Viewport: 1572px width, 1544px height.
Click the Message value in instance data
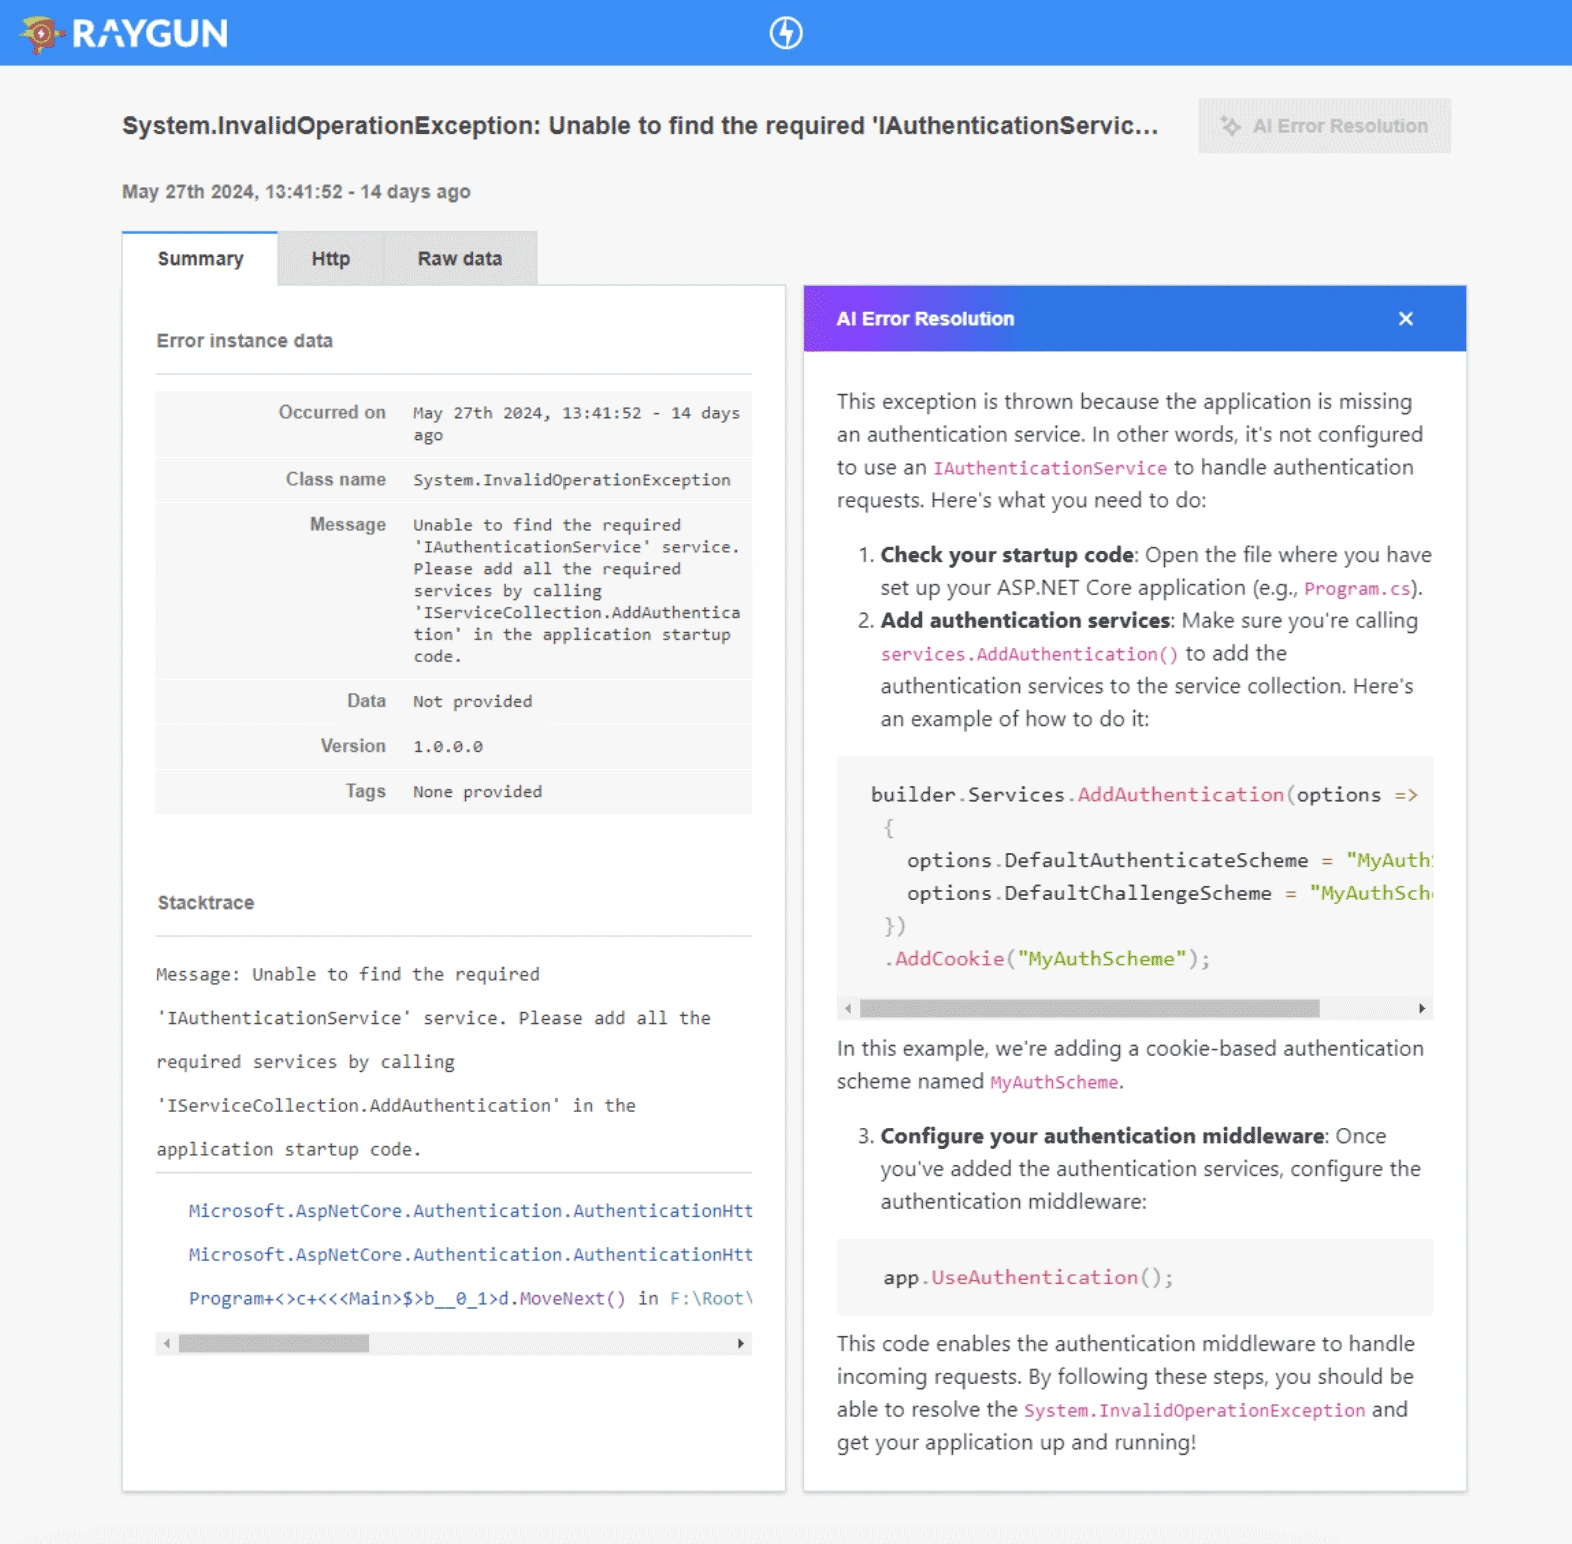(x=577, y=590)
